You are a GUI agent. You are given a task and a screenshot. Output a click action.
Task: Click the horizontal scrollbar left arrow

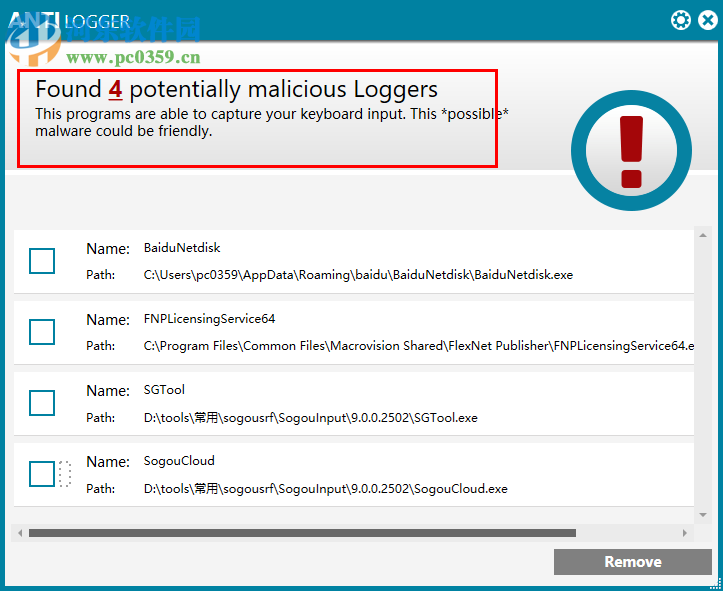coord(20,533)
